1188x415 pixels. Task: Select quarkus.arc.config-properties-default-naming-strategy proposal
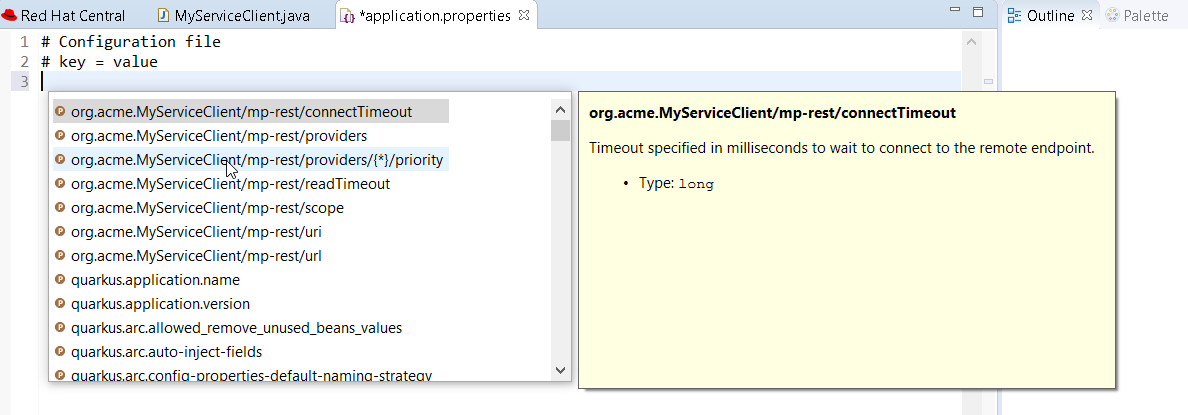pos(251,374)
